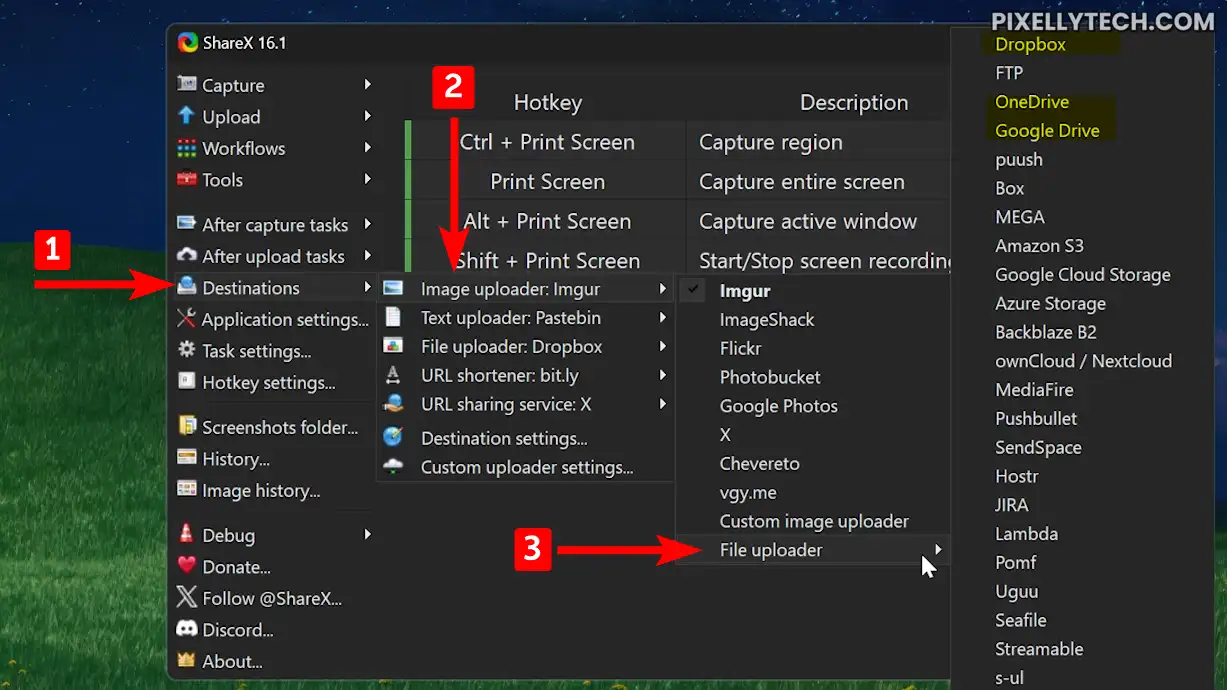Click the Screenshots folder icon

coord(186,426)
